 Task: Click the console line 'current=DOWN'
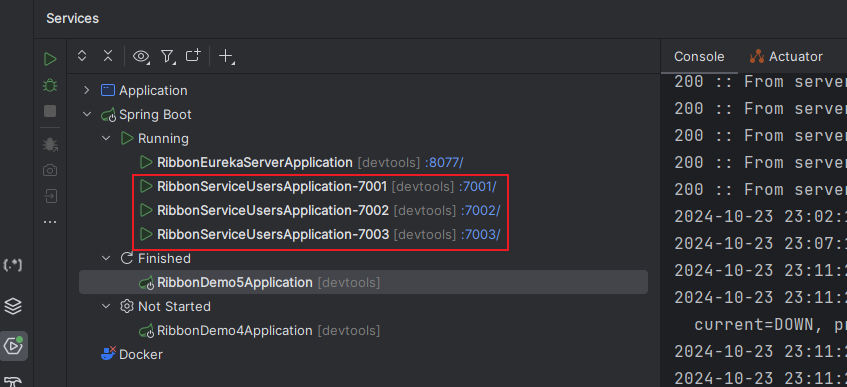tap(770, 325)
